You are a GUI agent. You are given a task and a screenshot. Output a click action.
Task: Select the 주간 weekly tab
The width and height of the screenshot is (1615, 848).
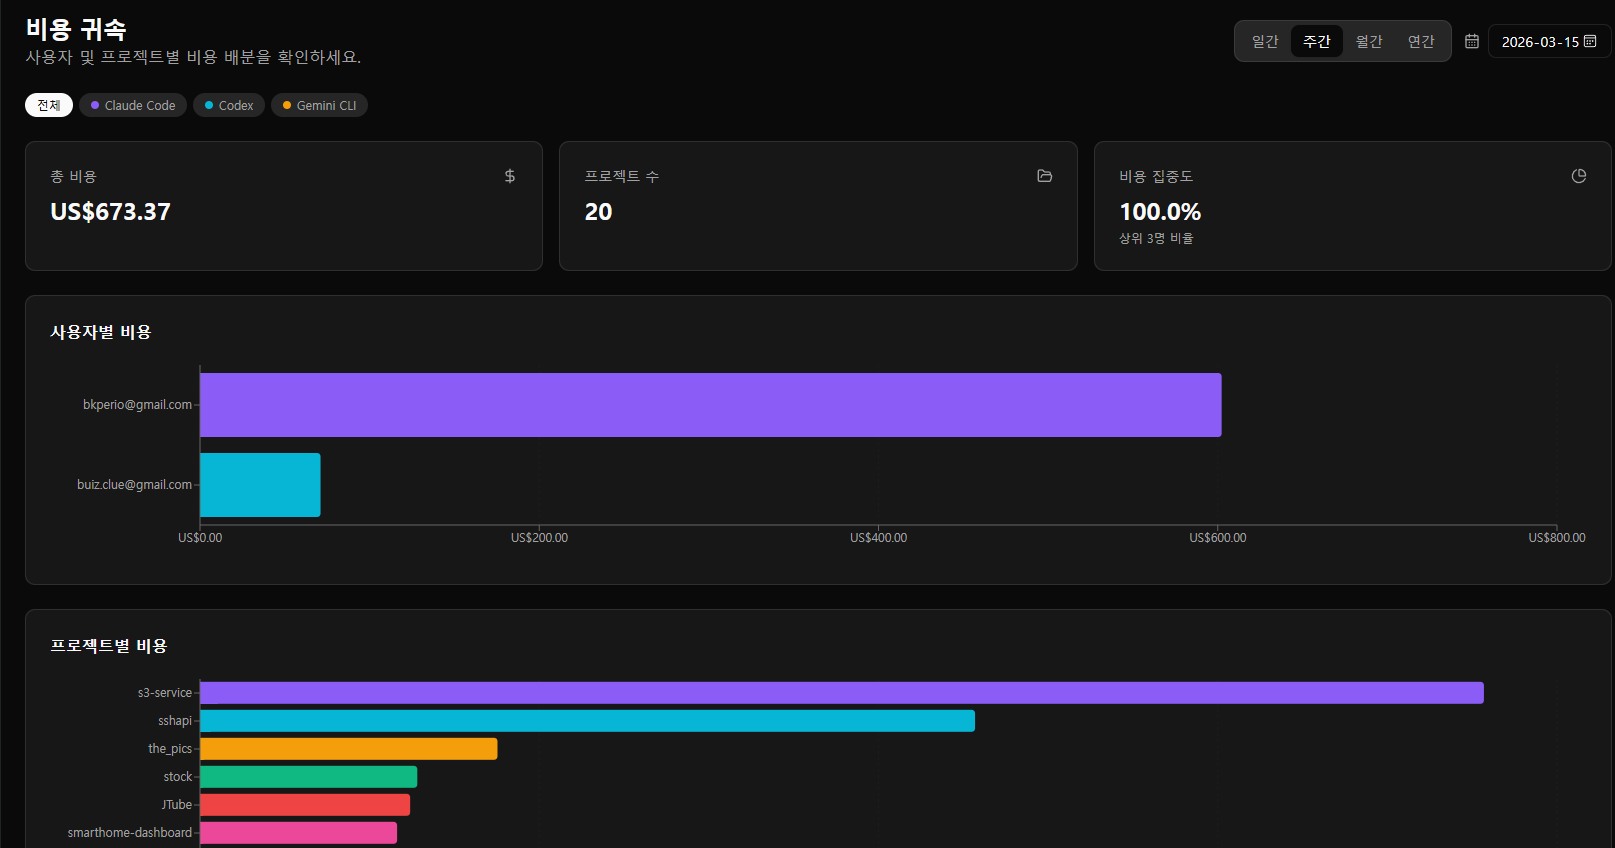point(1316,41)
